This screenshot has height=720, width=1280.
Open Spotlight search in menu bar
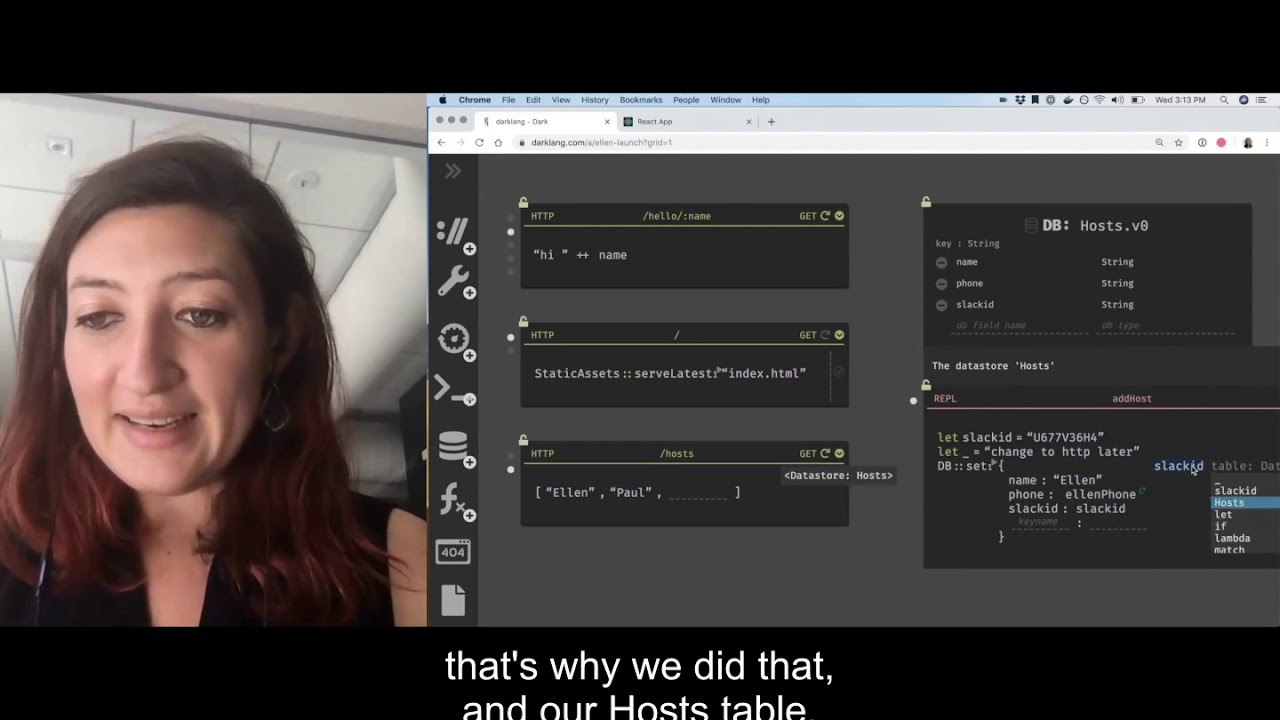point(1224,100)
